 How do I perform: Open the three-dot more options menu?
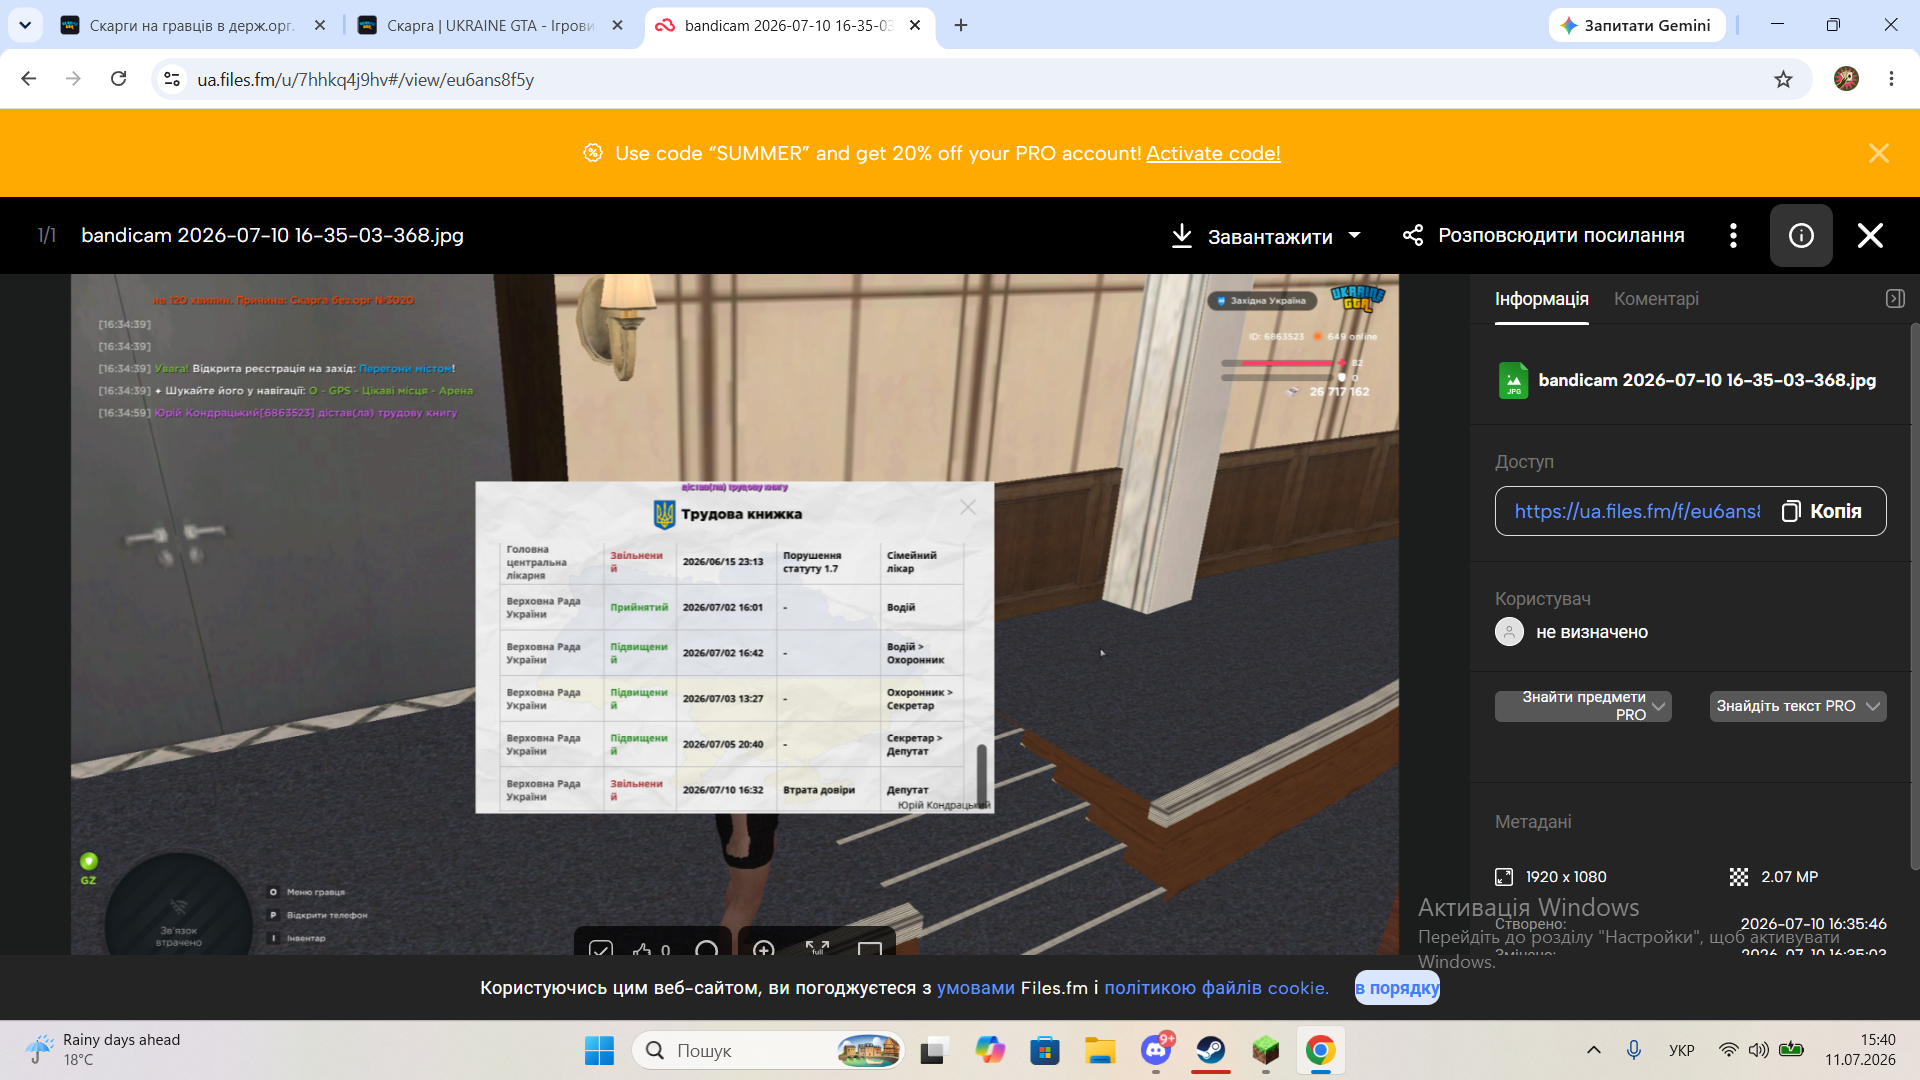tap(1733, 235)
